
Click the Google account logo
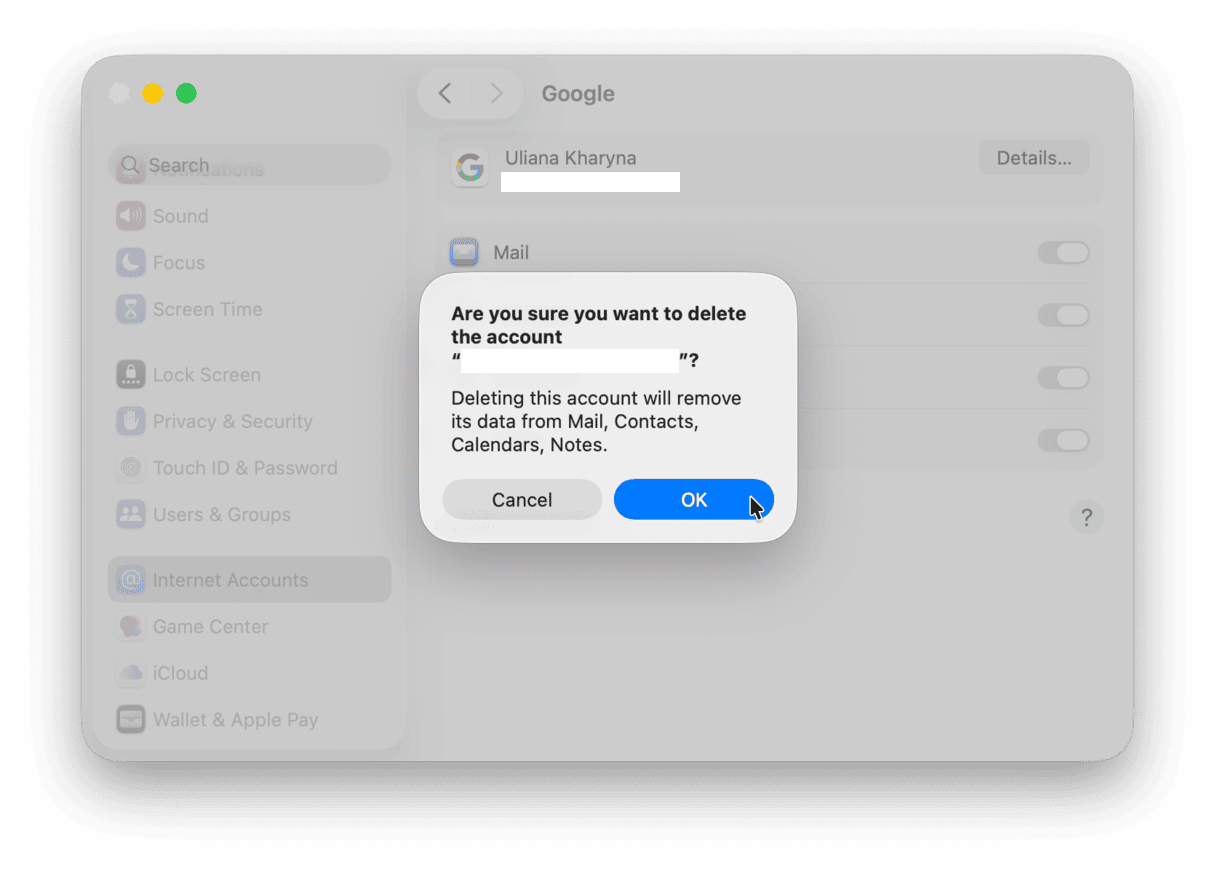(x=470, y=169)
